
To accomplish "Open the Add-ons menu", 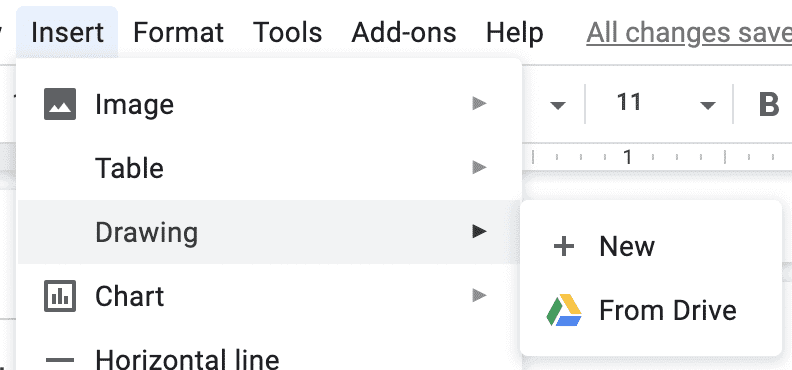I will point(404,33).
